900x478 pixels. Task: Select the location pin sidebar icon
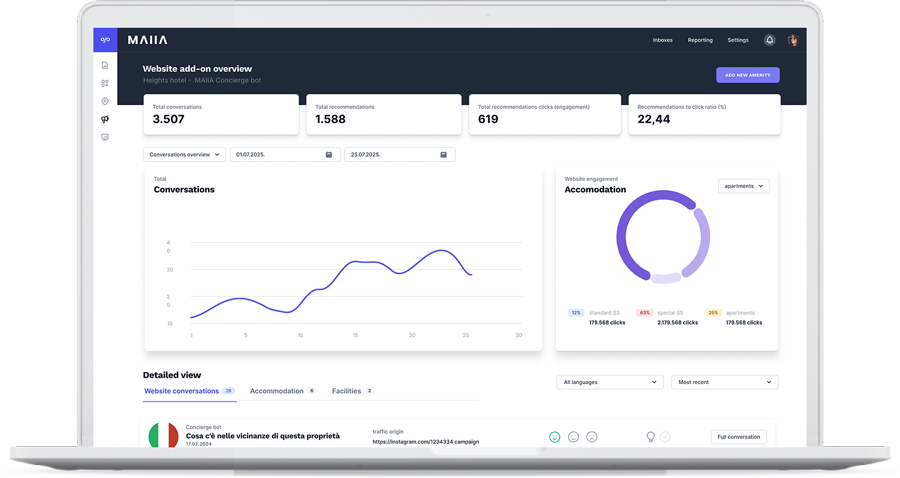point(105,101)
